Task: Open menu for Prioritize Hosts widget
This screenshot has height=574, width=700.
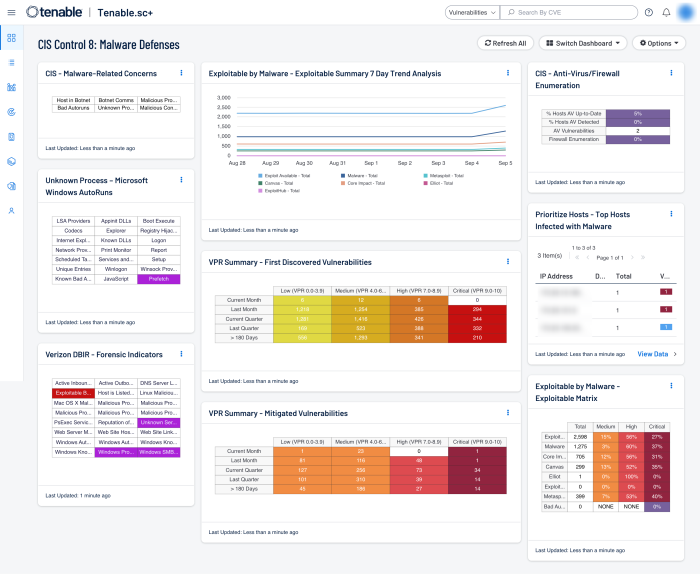Action: (671, 214)
